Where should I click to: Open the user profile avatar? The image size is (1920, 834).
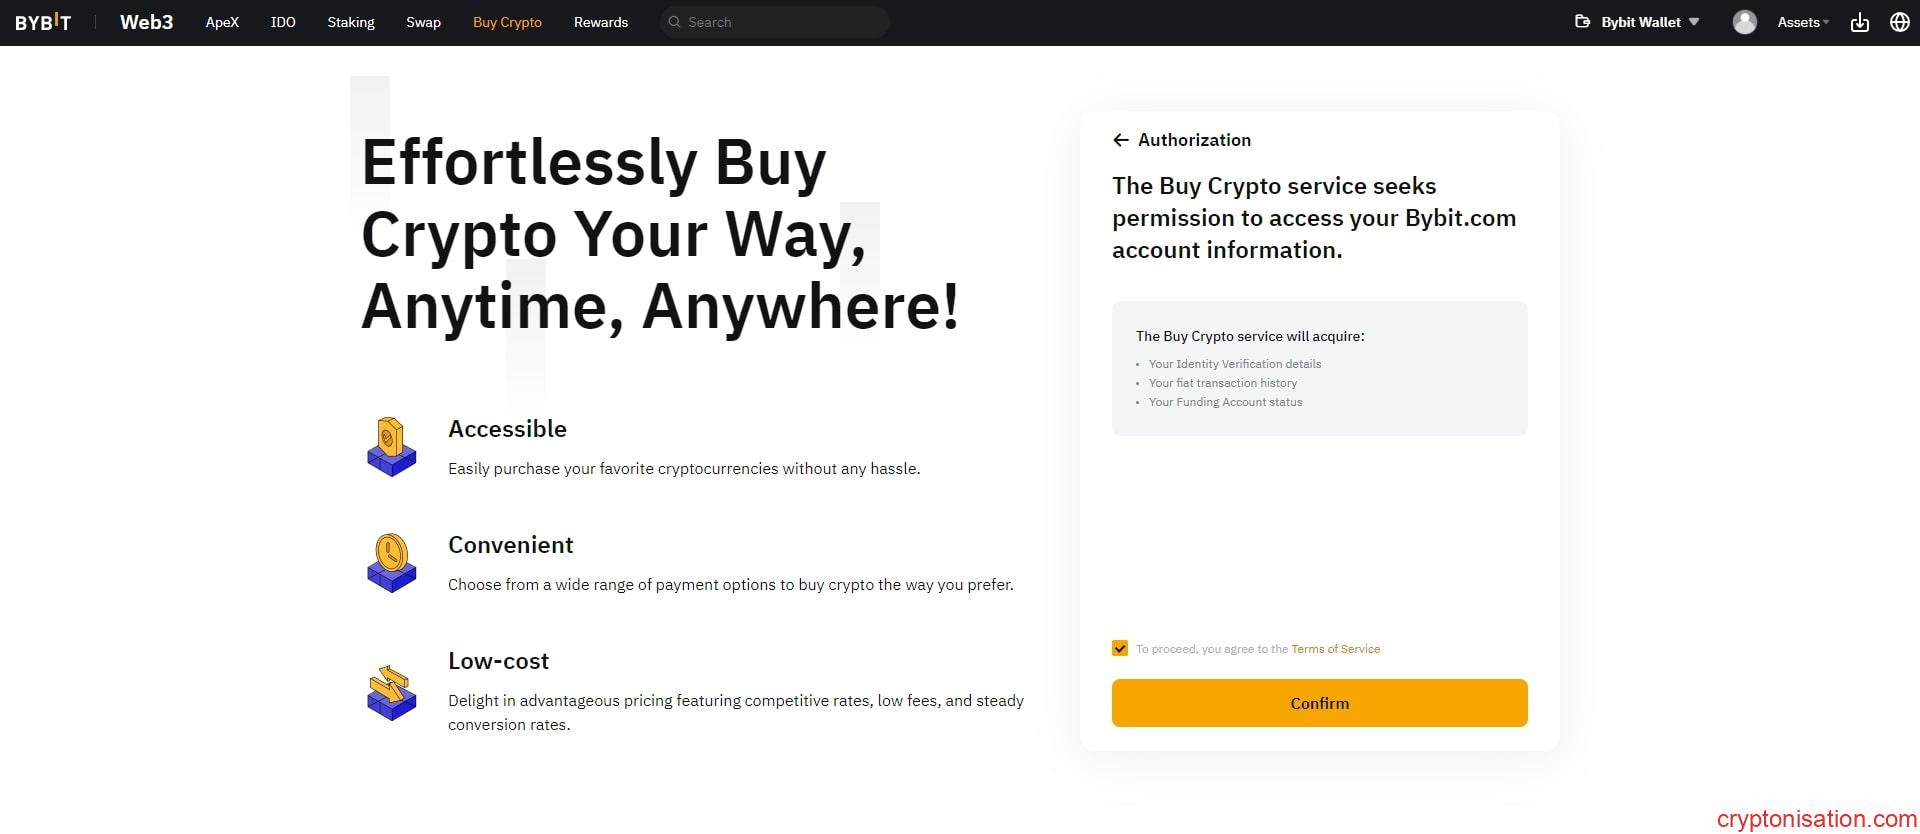pos(1744,22)
